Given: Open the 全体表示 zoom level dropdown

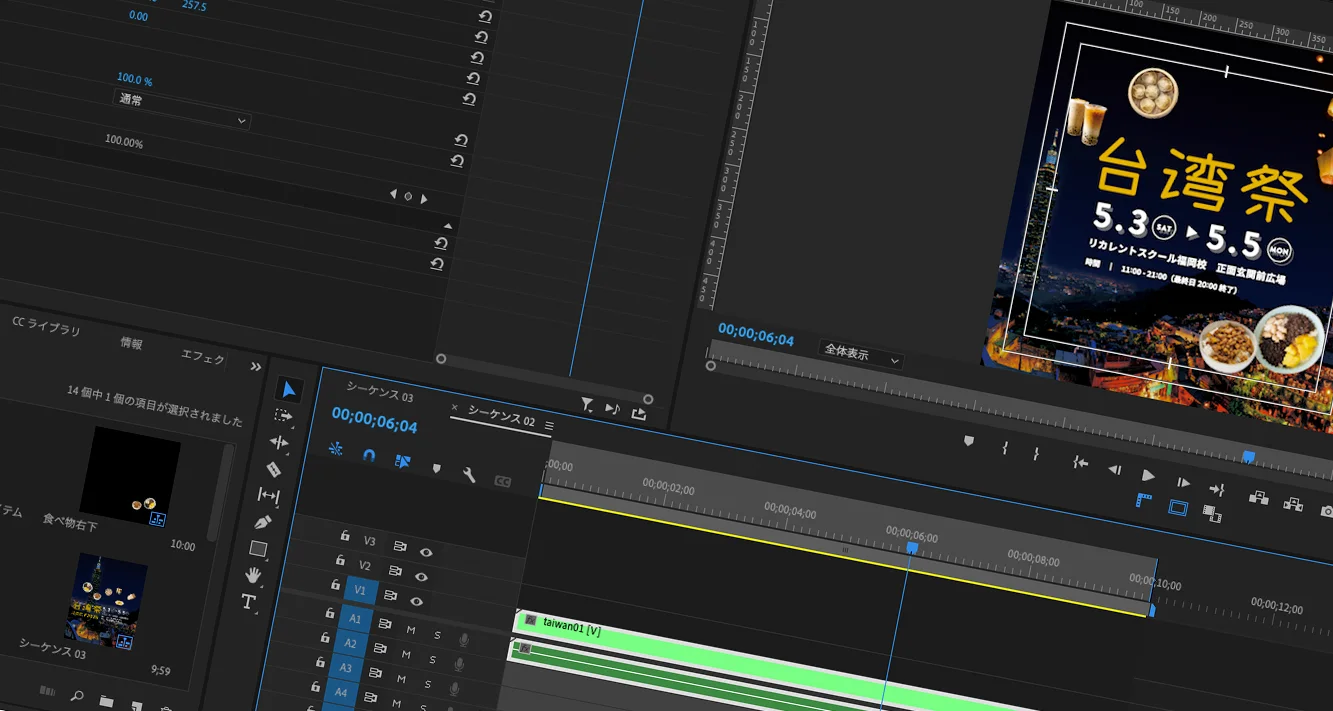Looking at the screenshot, I should pos(860,356).
